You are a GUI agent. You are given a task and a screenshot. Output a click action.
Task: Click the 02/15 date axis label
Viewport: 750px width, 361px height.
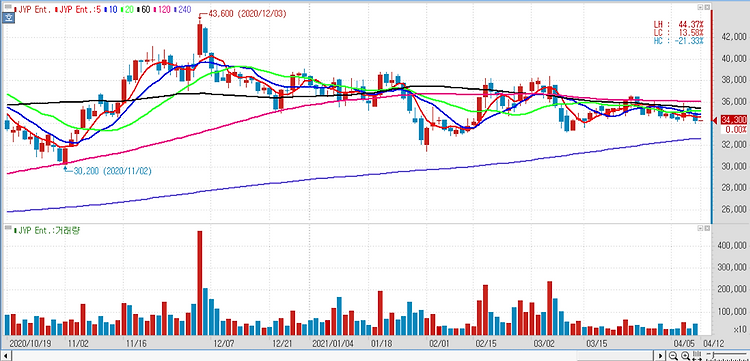coord(486,343)
